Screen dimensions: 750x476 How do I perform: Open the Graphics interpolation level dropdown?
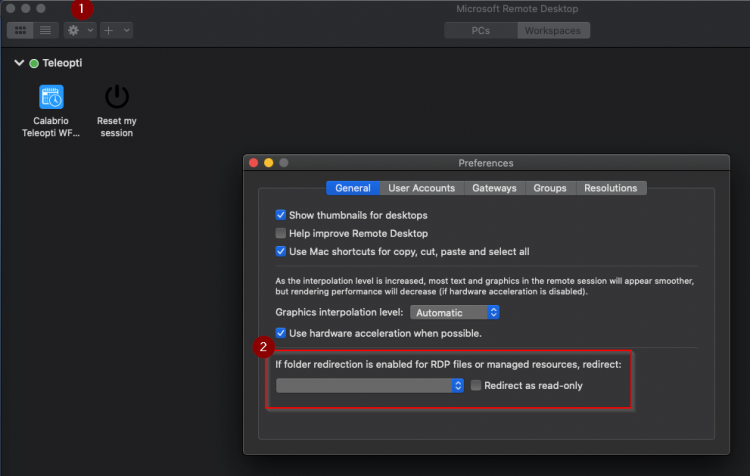point(455,312)
